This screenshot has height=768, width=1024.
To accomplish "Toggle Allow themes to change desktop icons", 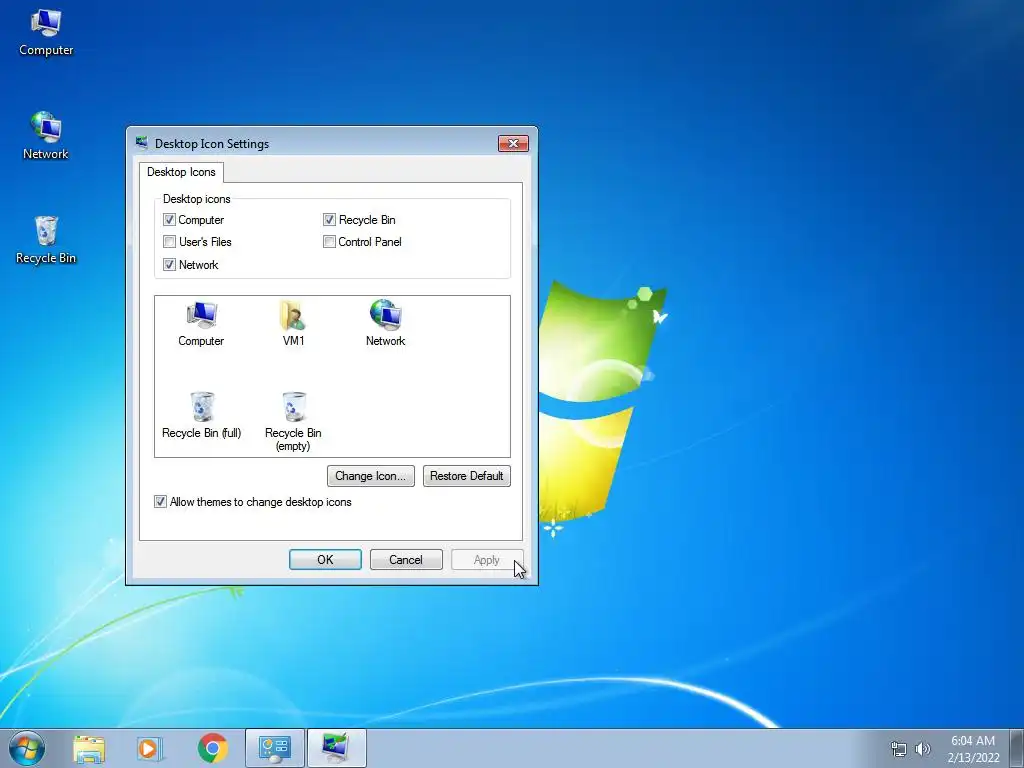I will [160, 502].
